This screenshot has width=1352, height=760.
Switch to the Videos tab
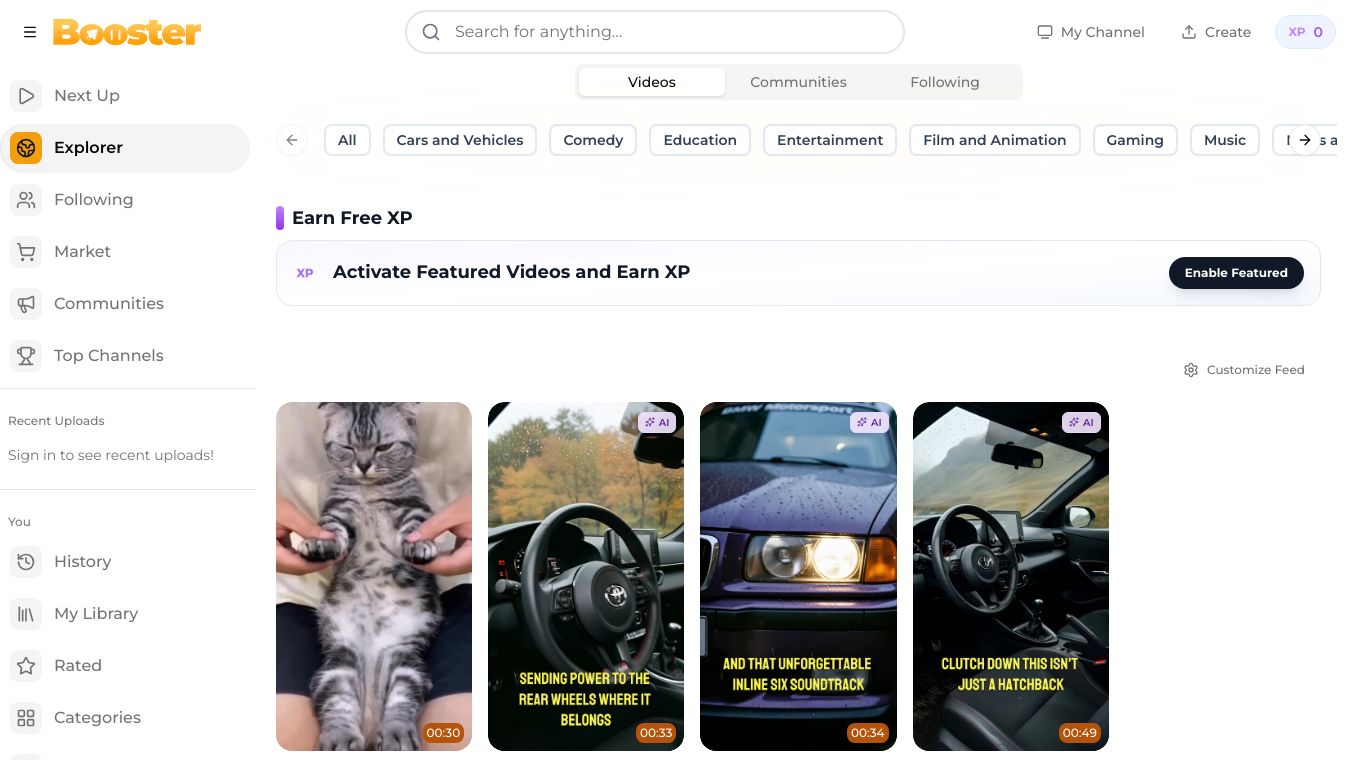(652, 82)
